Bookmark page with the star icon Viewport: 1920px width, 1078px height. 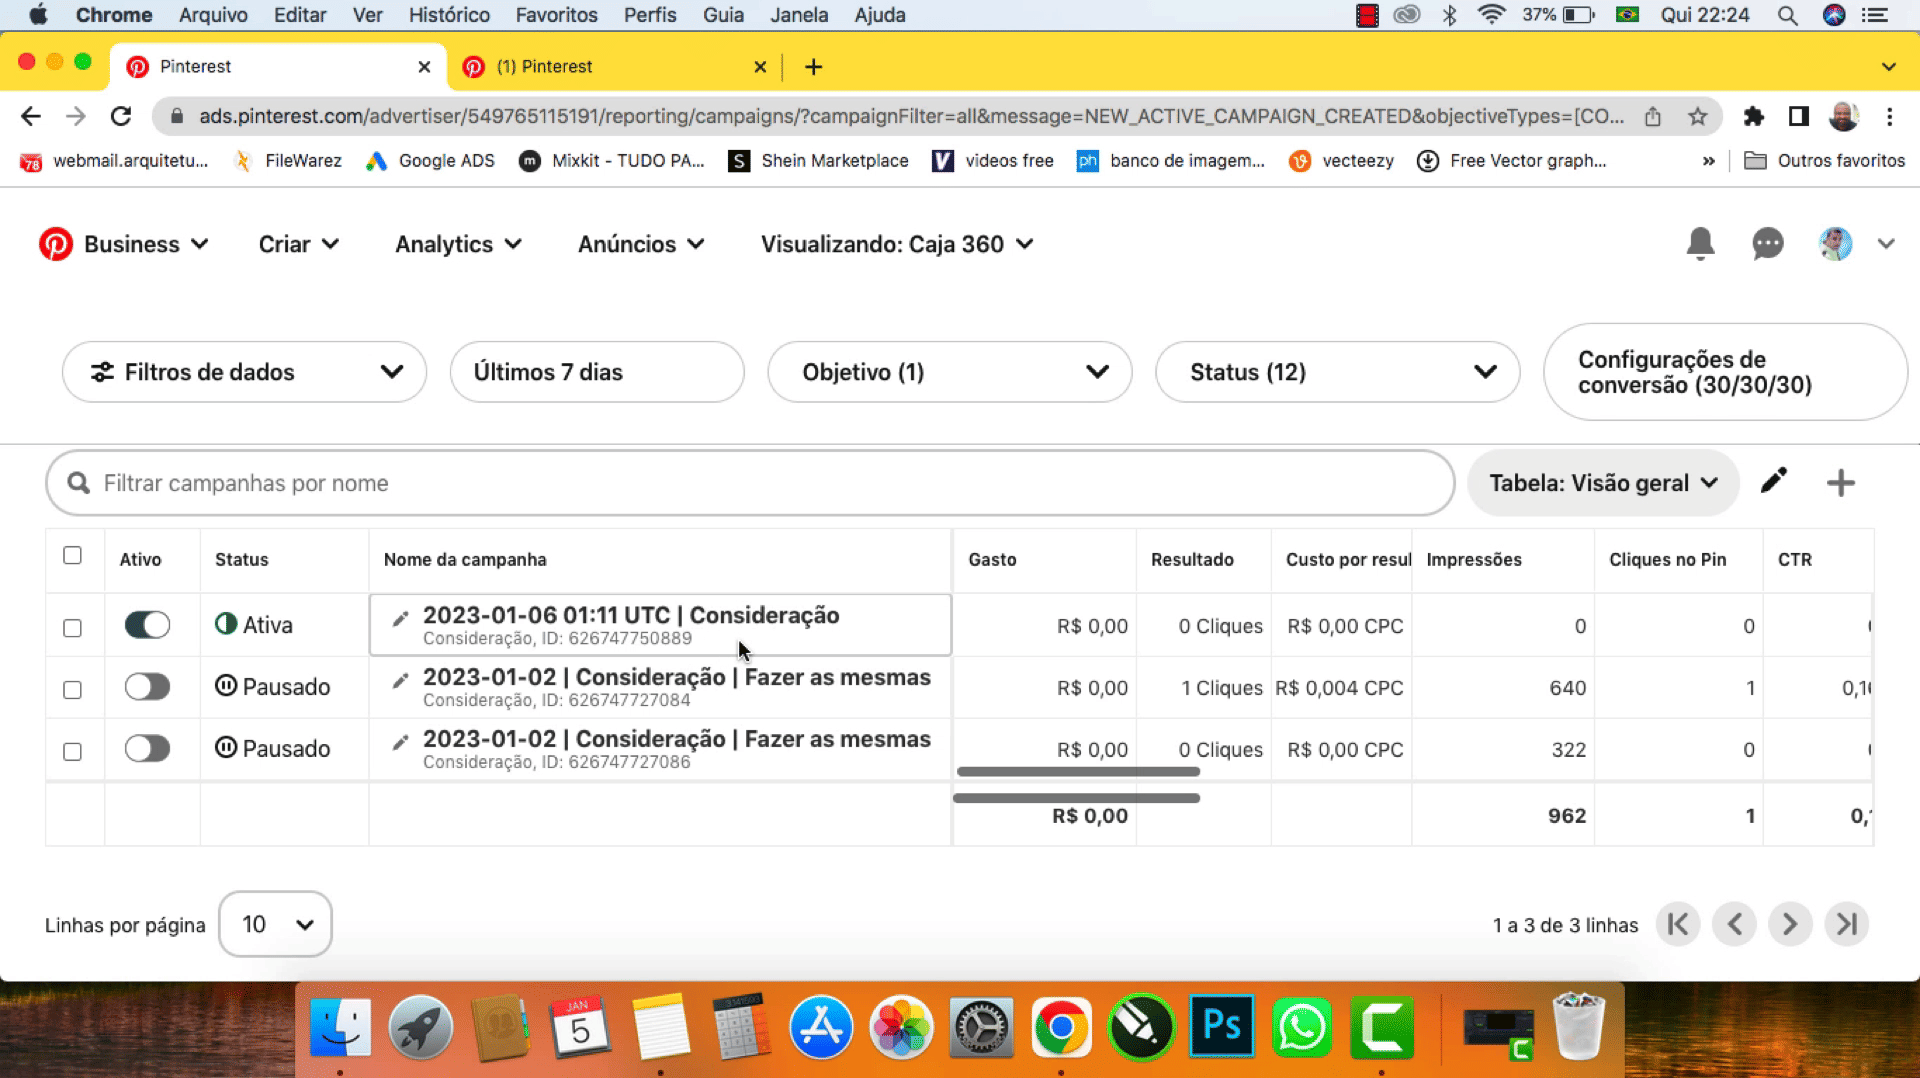point(1697,117)
